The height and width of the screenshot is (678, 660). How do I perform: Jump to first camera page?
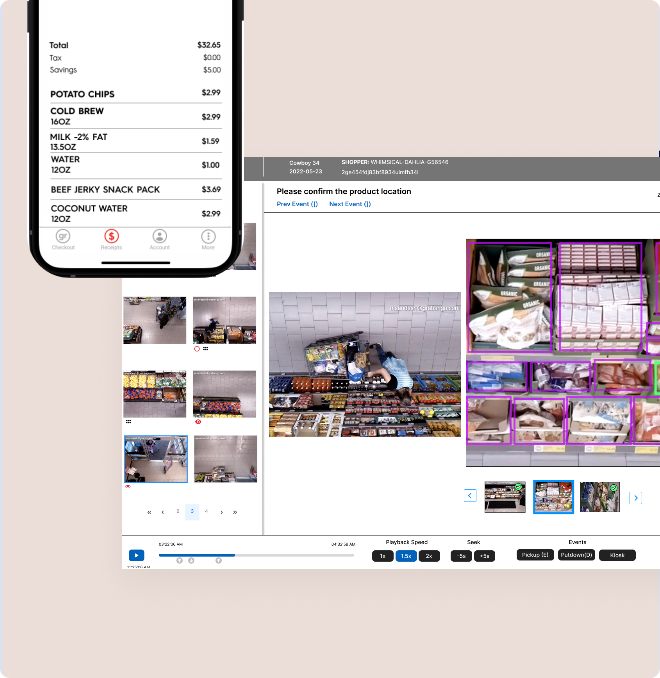tap(150, 512)
